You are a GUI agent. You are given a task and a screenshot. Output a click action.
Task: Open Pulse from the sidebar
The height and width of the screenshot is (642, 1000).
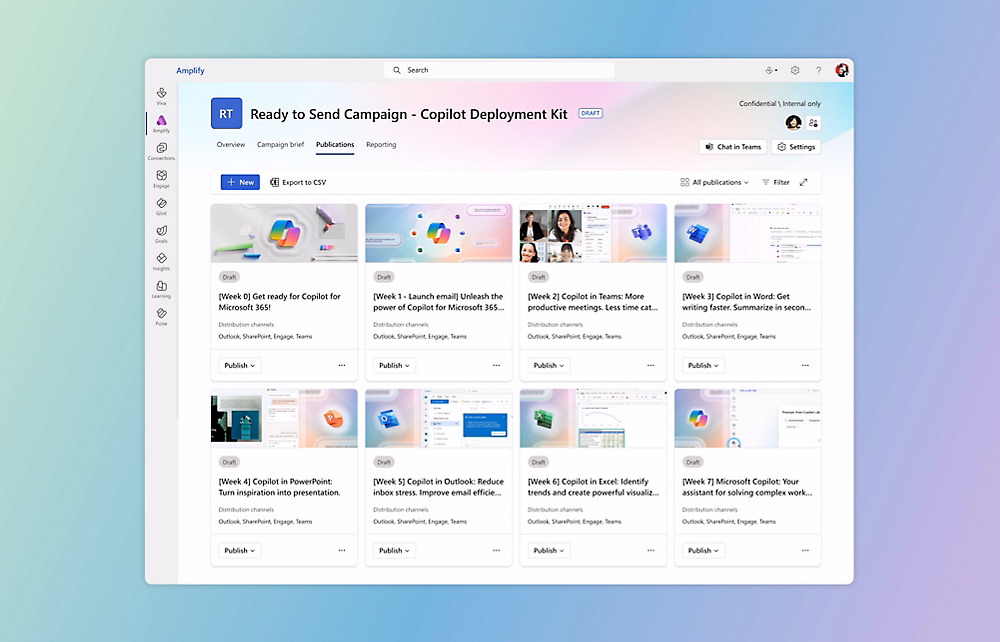click(161, 316)
